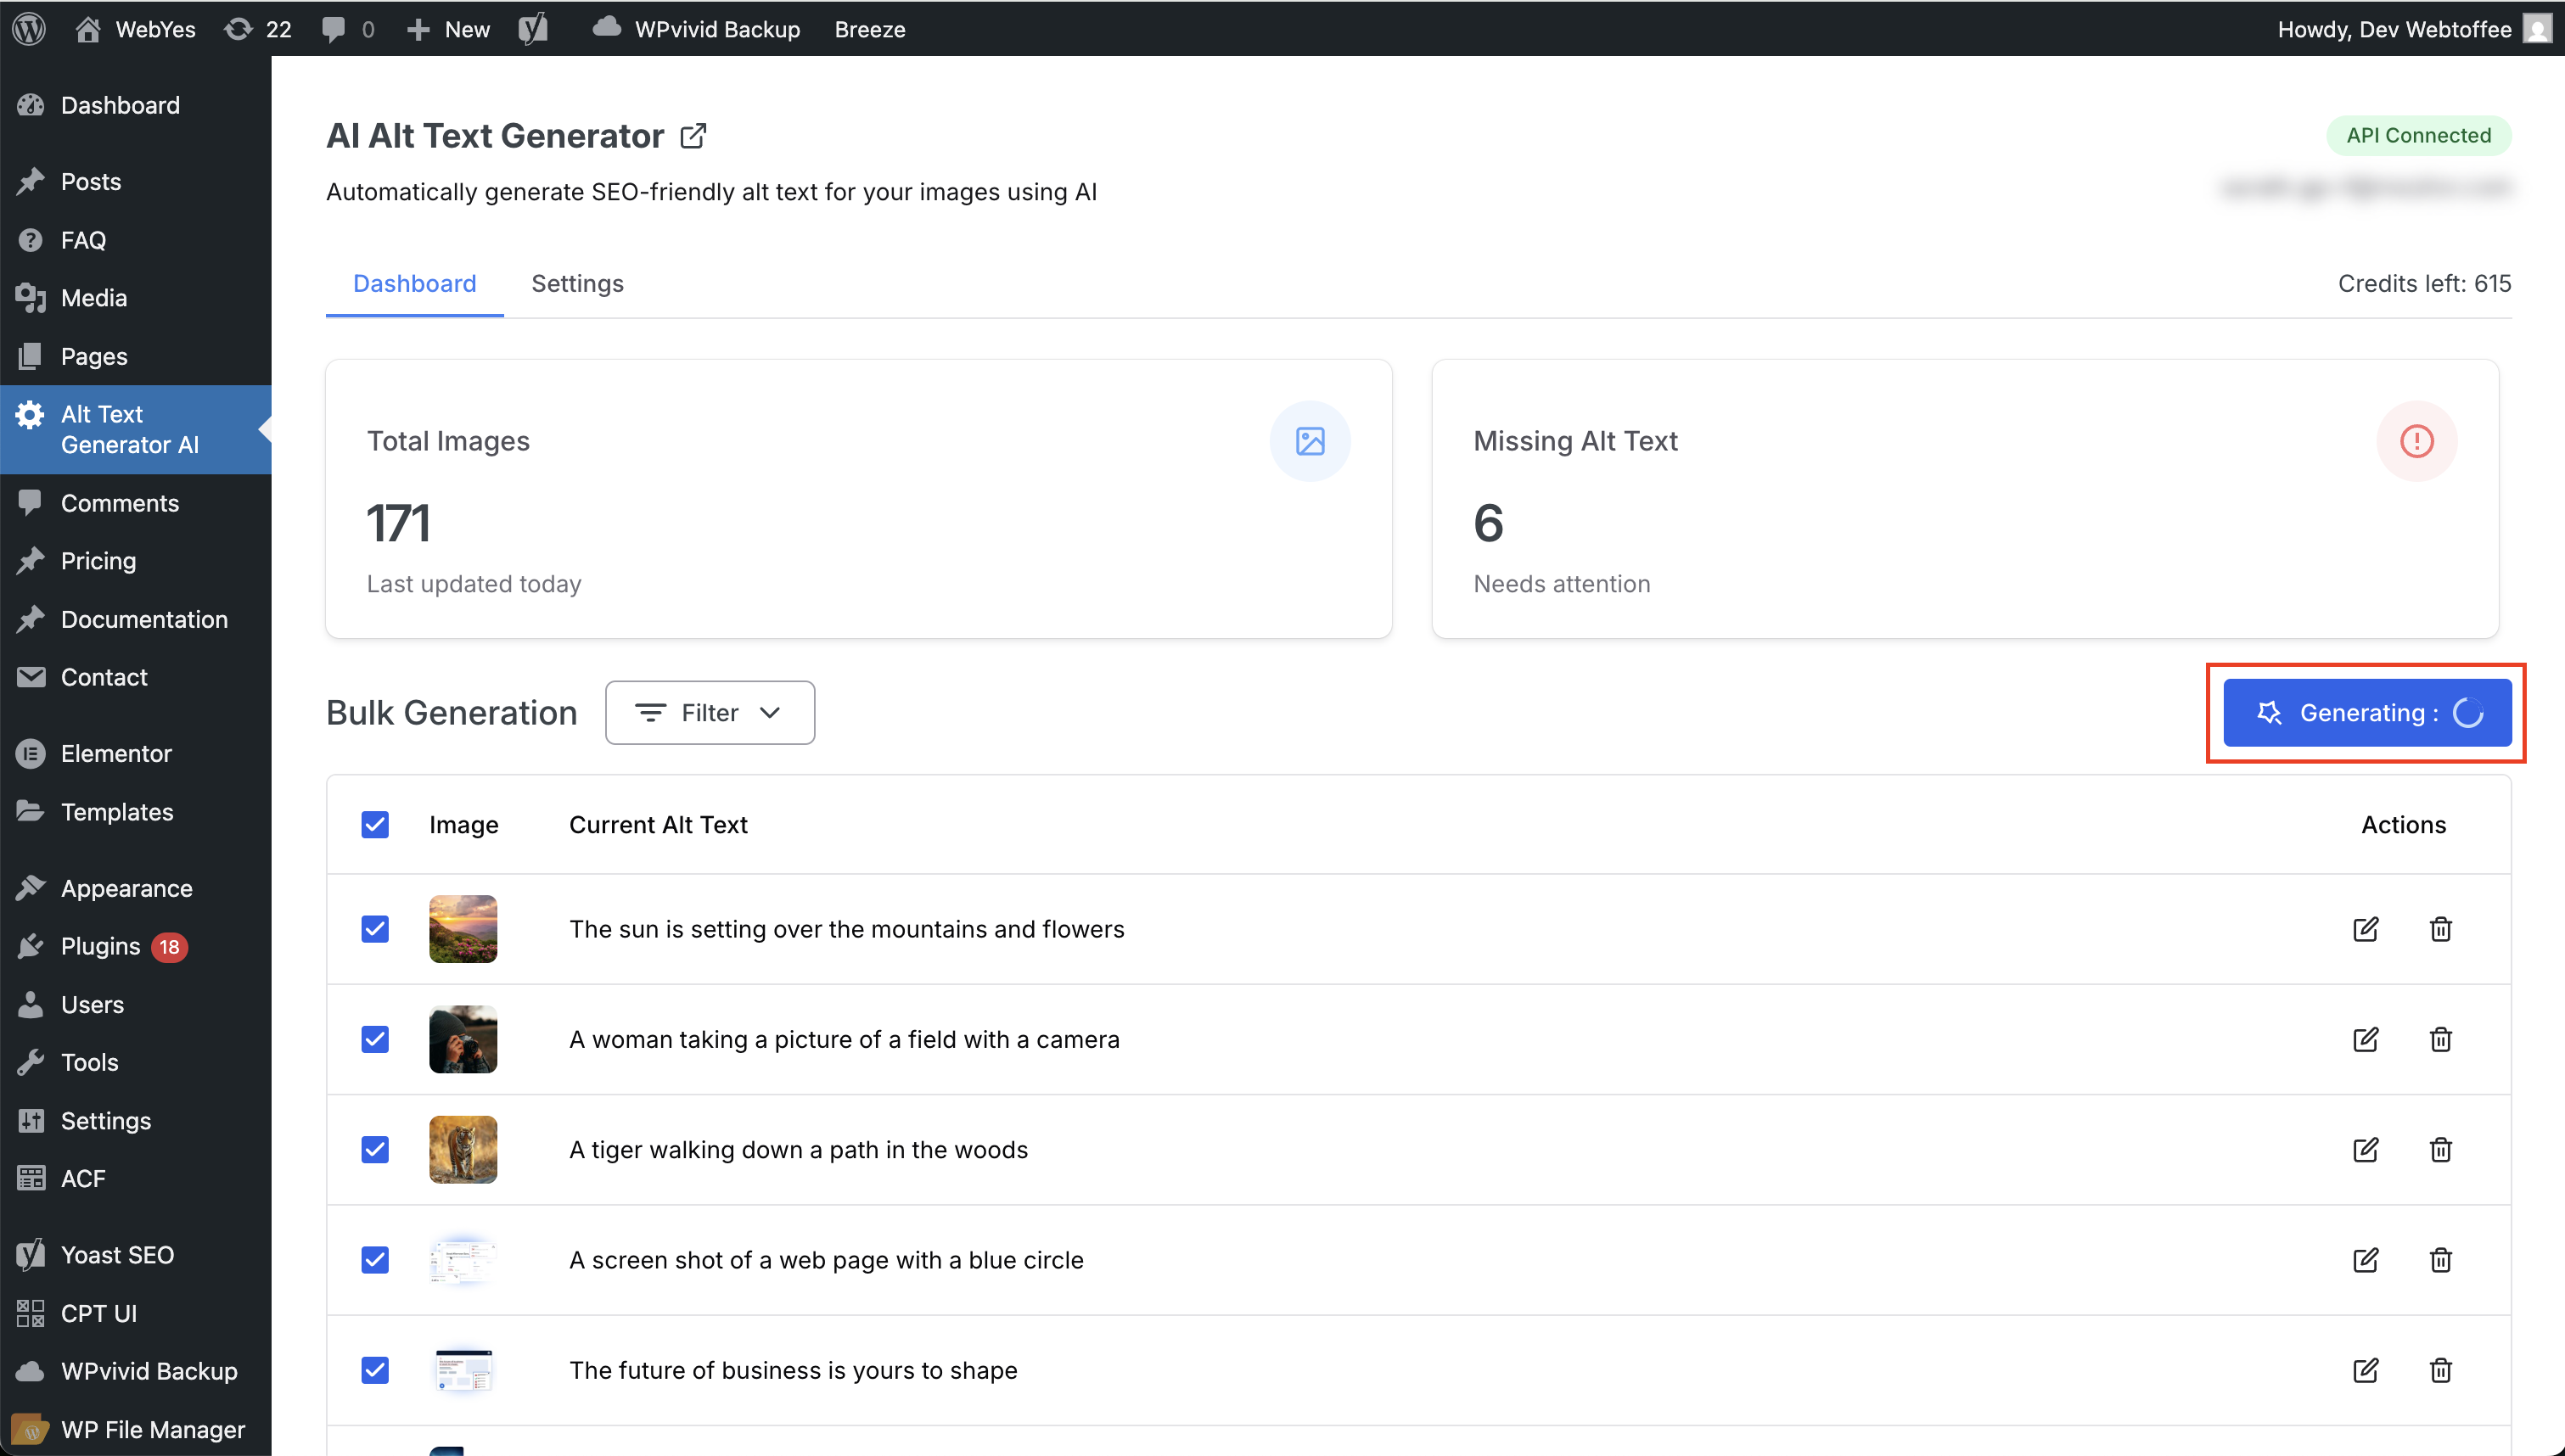Click the Missing Alt Text warning icon
Viewport: 2565px width, 1456px height.
click(x=2416, y=441)
